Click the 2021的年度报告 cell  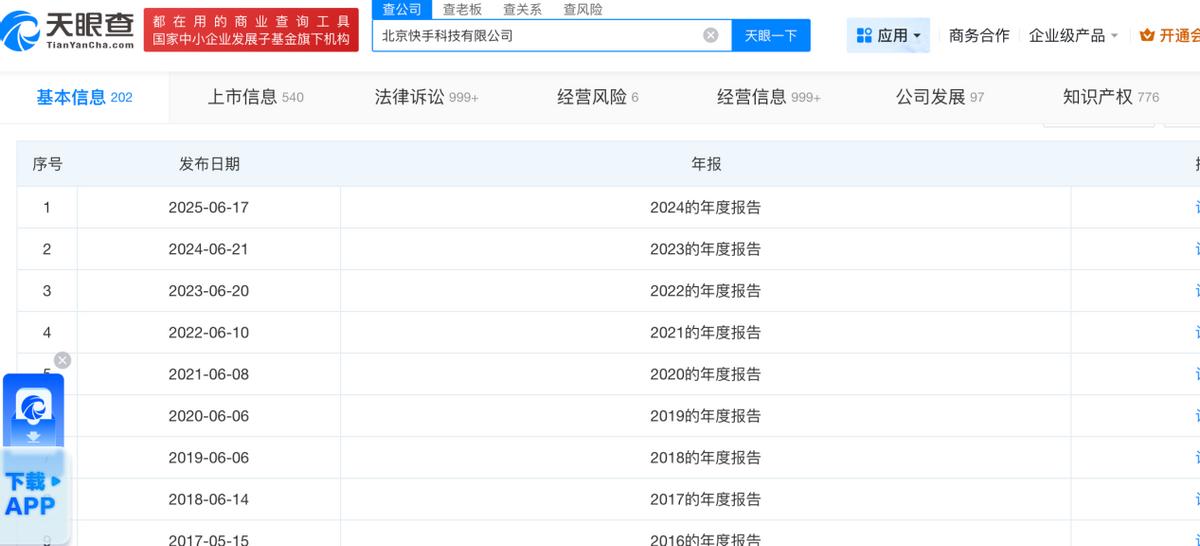(706, 332)
